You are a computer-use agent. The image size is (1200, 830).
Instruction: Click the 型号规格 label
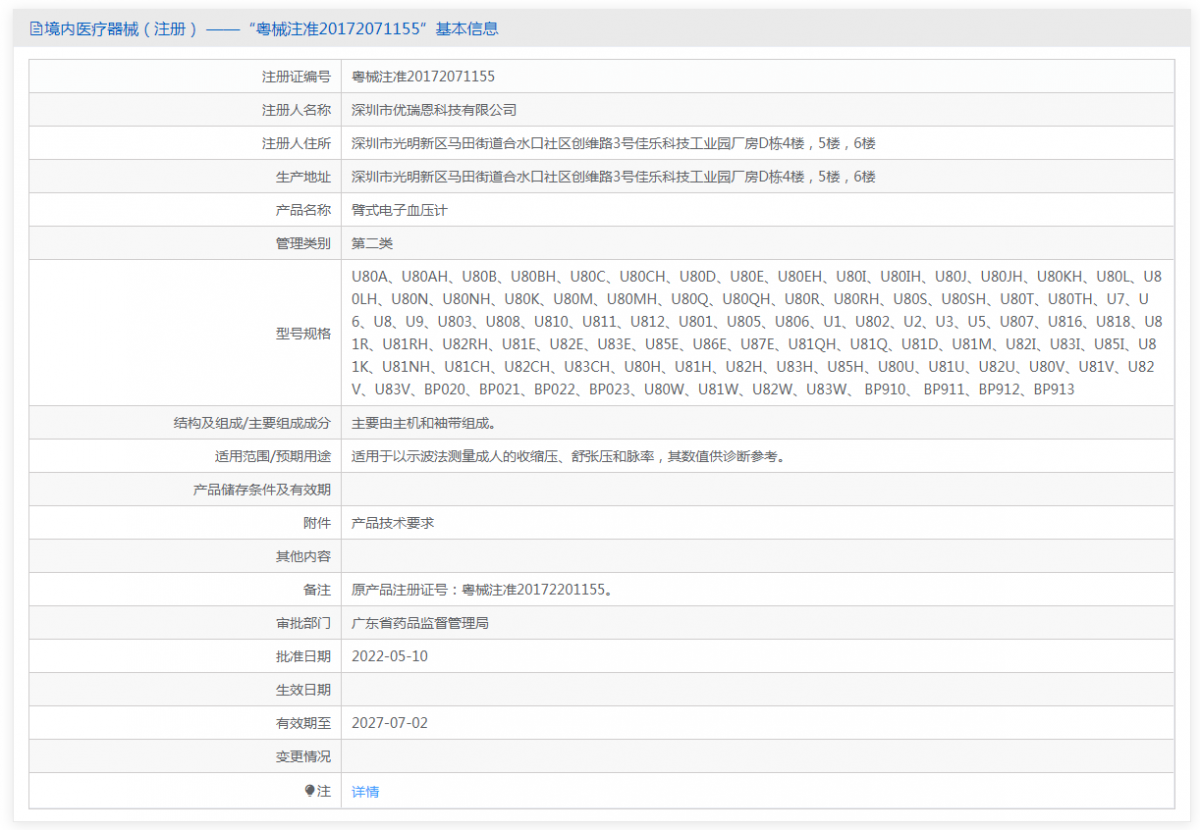click(x=303, y=333)
